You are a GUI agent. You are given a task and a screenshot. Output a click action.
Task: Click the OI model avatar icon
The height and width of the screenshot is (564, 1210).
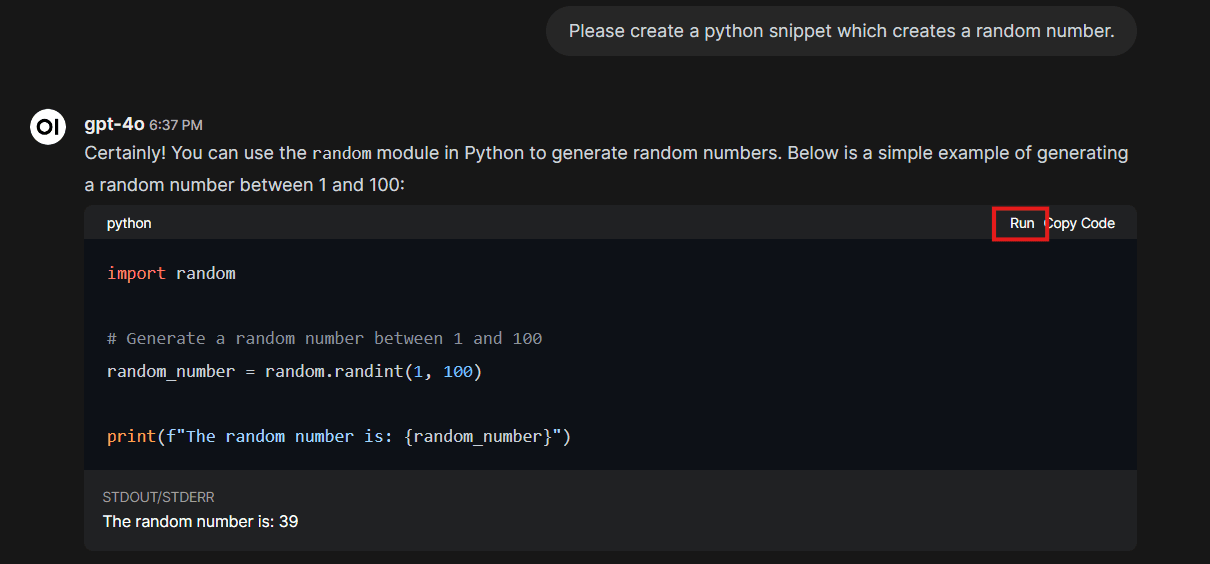point(47,126)
